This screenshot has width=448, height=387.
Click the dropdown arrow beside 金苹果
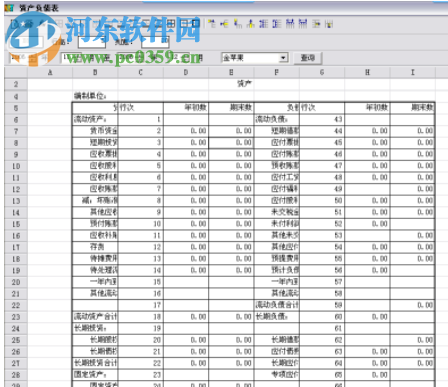283,58
